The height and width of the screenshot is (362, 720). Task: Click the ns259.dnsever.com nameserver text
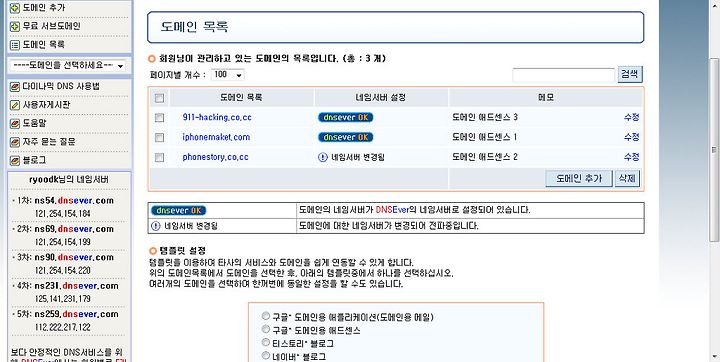[76, 315]
